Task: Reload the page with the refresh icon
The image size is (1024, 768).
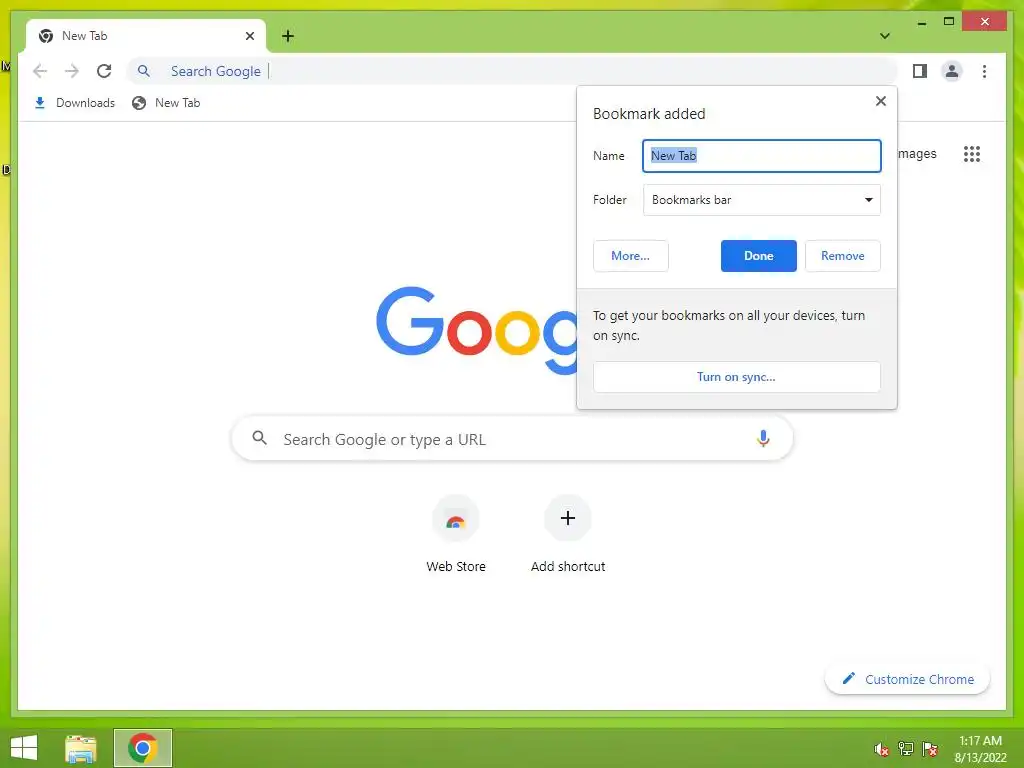Action: 104,71
